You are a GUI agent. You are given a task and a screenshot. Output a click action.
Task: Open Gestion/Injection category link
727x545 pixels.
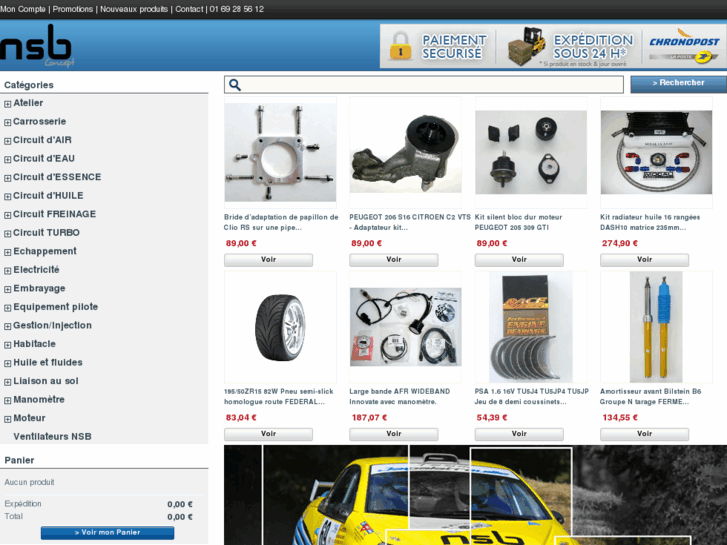click(x=52, y=326)
